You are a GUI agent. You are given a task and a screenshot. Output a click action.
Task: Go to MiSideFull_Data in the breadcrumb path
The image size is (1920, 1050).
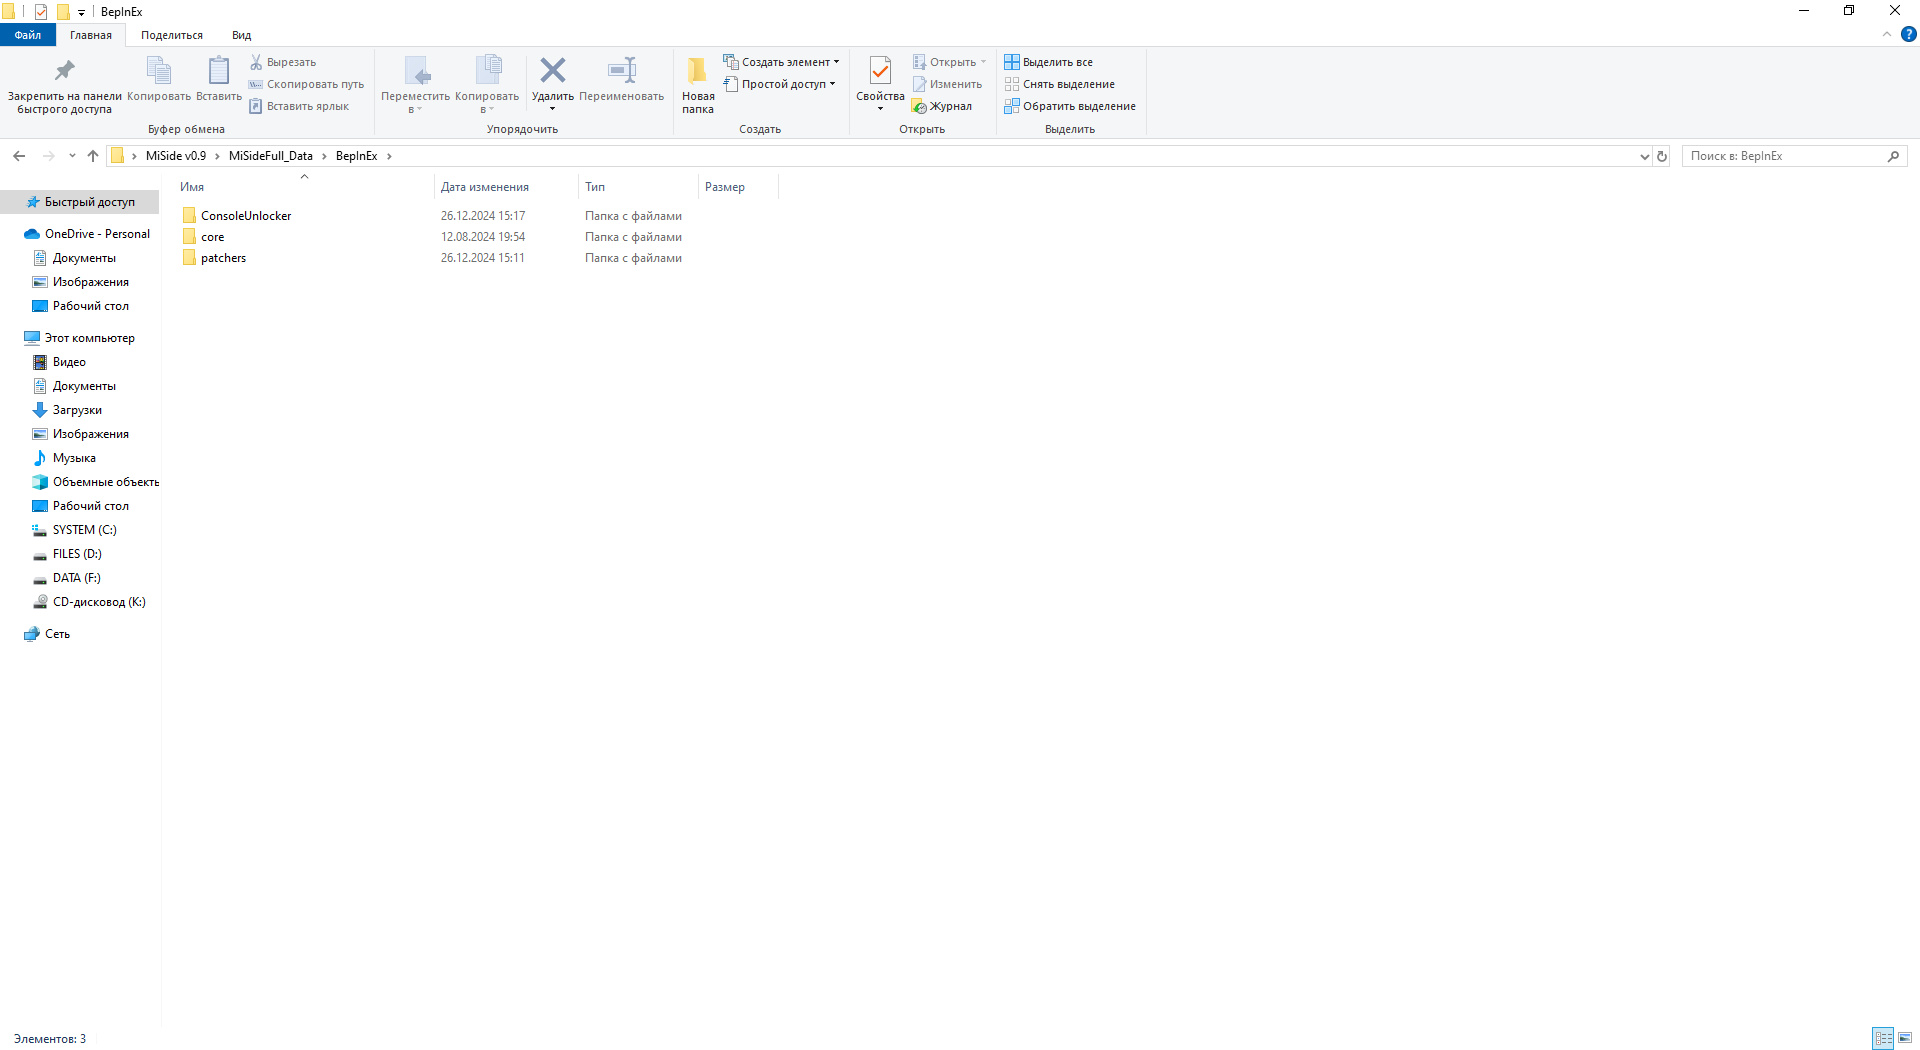pos(270,156)
